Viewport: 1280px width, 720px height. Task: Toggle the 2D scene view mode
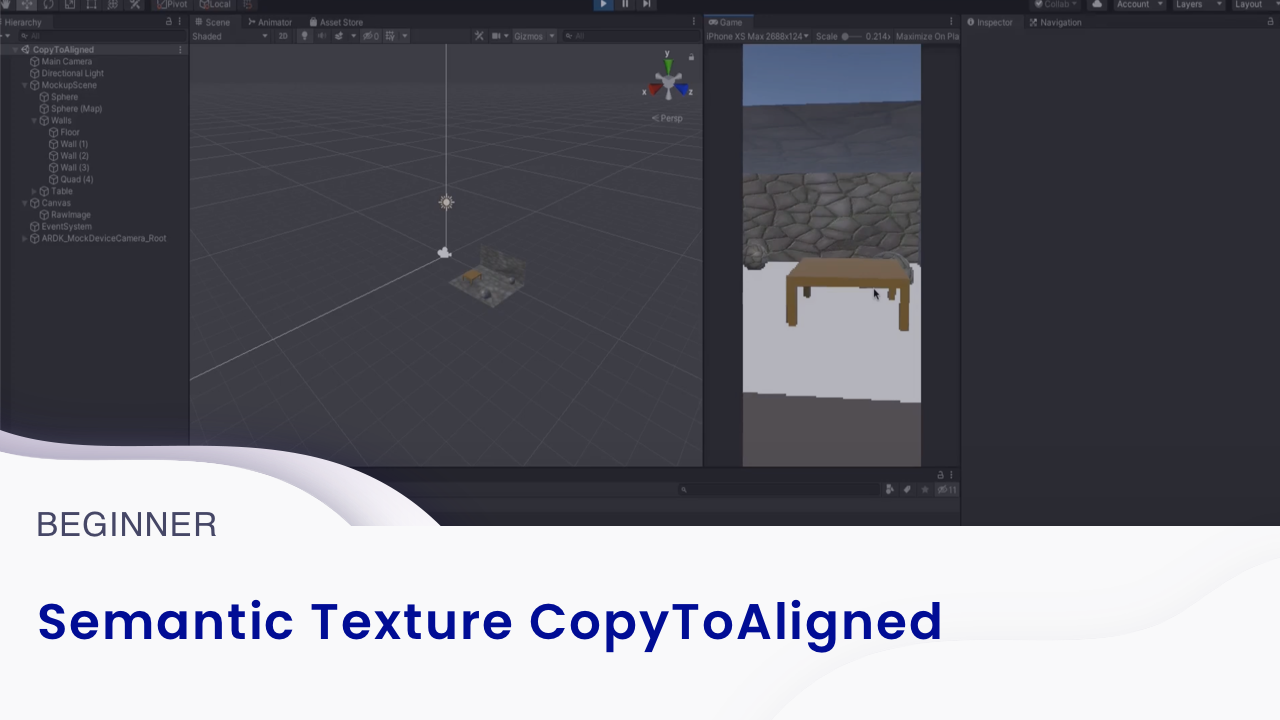pos(283,36)
